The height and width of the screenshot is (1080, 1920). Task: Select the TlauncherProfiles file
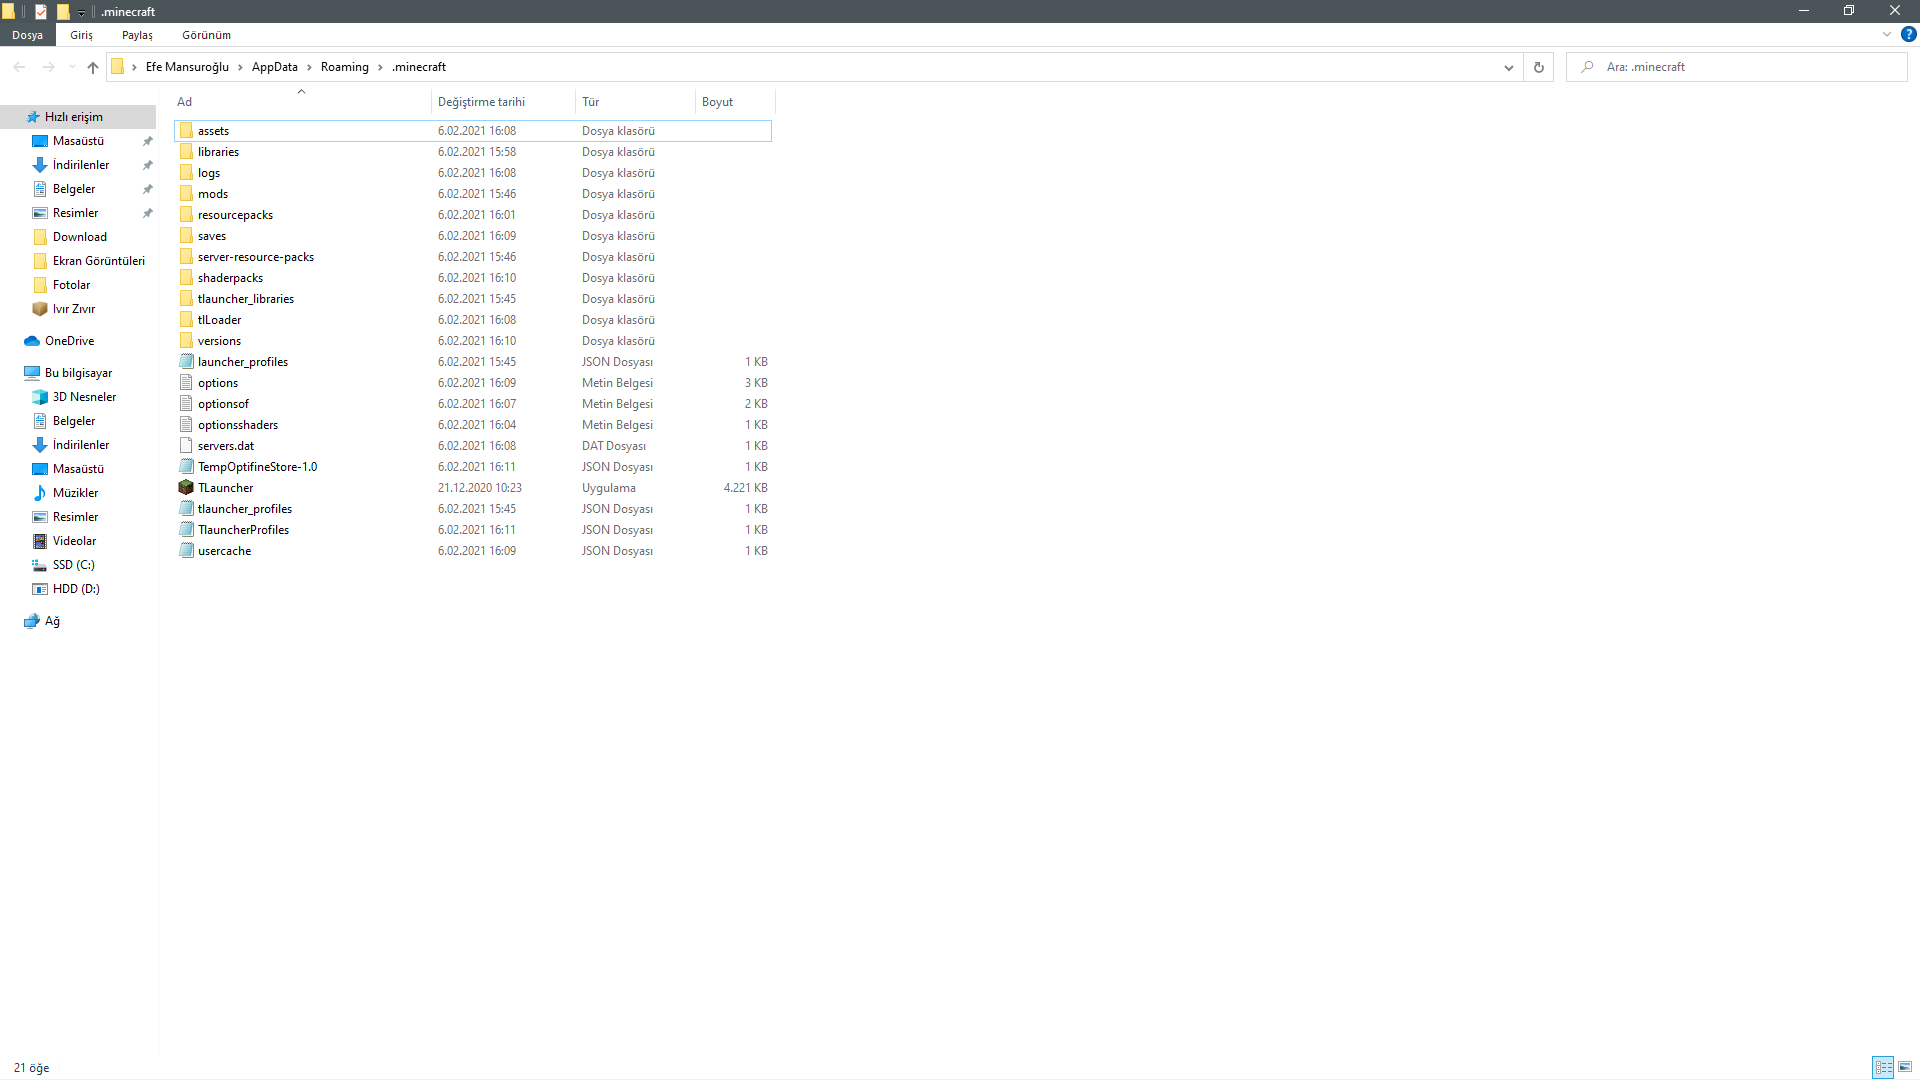pyautogui.click(x=473, y=530)
